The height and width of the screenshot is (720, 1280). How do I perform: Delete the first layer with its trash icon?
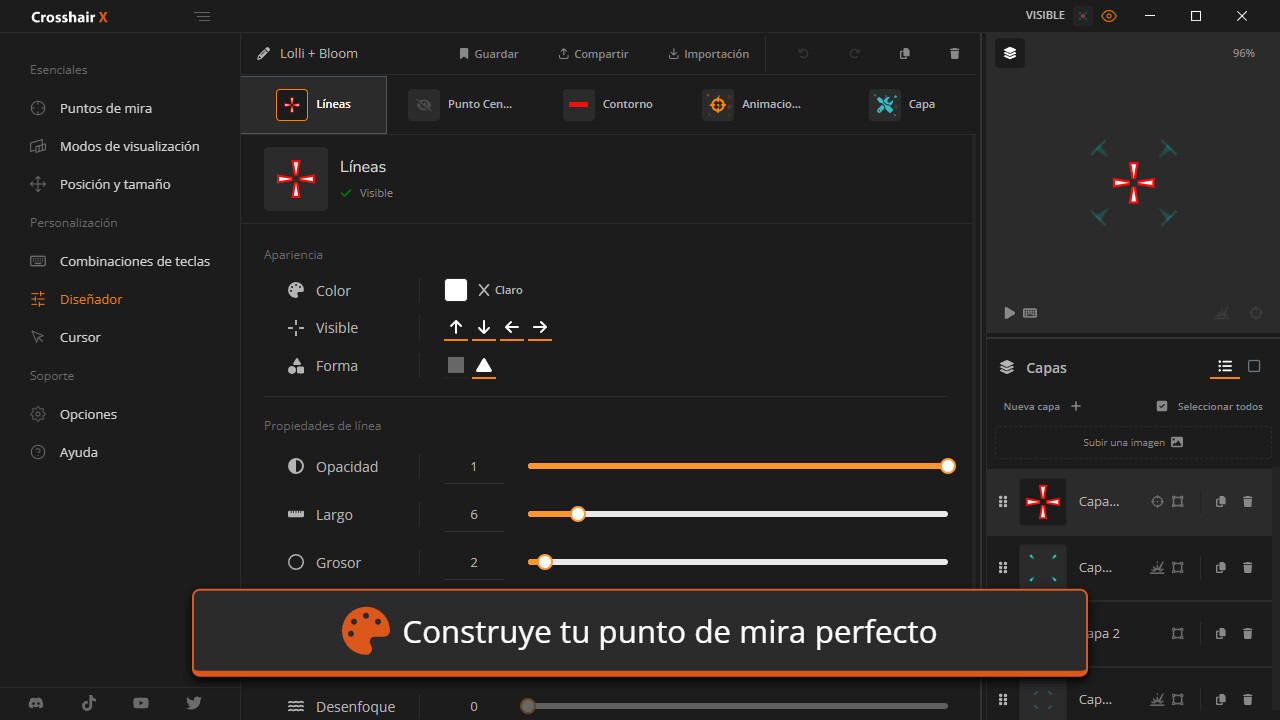click(x=1247, y=502)
